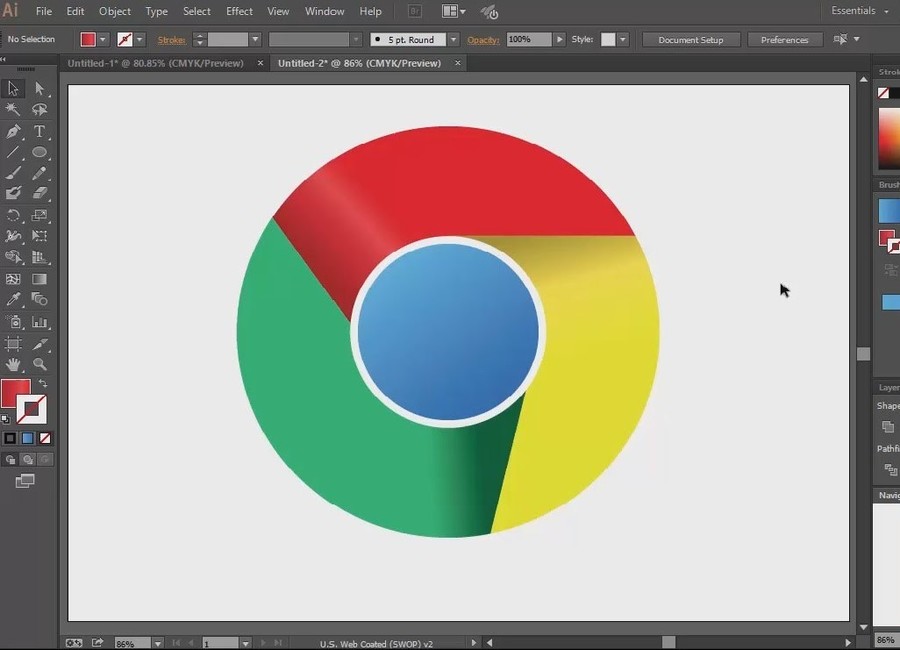
Task: Expand the graphic Style dropdown
Action: [623, 39]
